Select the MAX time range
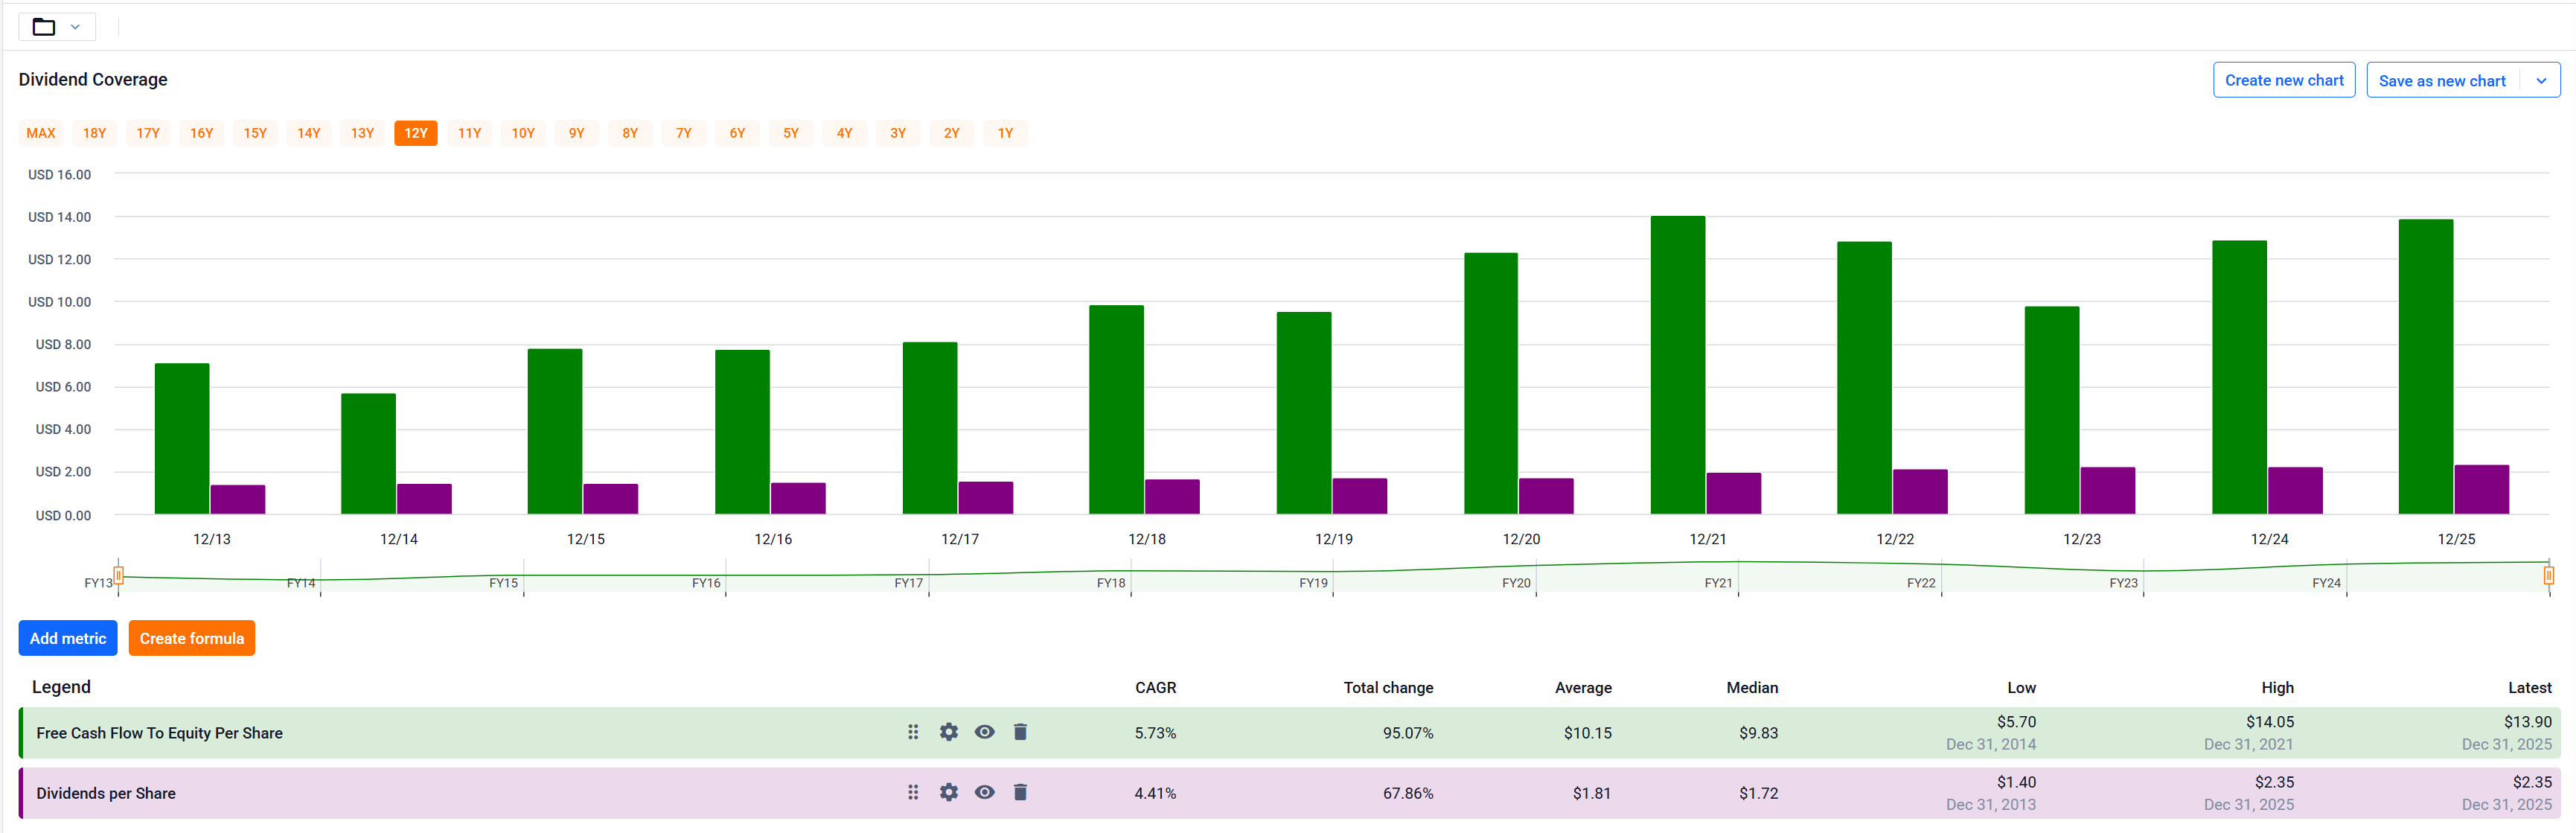The image size is (2576, 833). (41, 133)
